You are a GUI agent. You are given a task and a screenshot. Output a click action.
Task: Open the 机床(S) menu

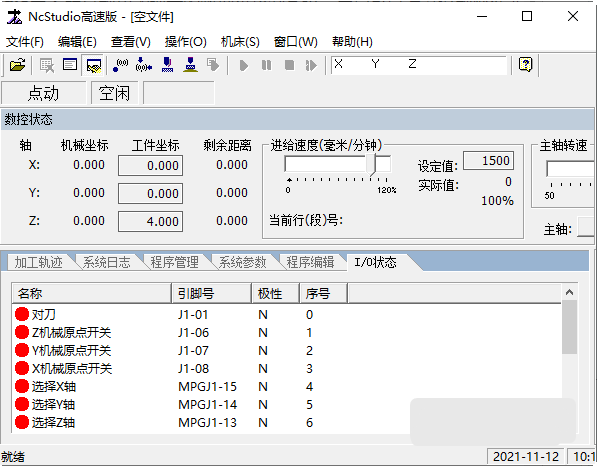point(240,41)
